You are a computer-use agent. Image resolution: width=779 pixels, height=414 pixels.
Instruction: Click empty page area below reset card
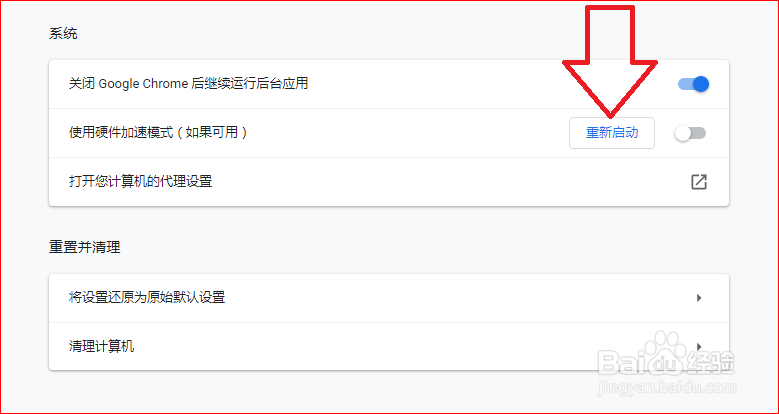coord(389,392)
